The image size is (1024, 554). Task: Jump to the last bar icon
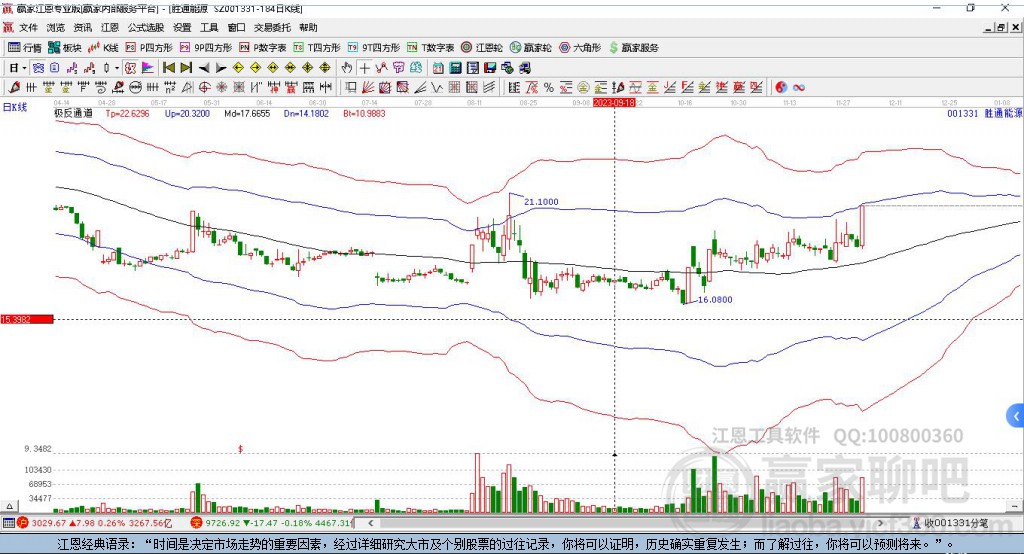[186, 68]
